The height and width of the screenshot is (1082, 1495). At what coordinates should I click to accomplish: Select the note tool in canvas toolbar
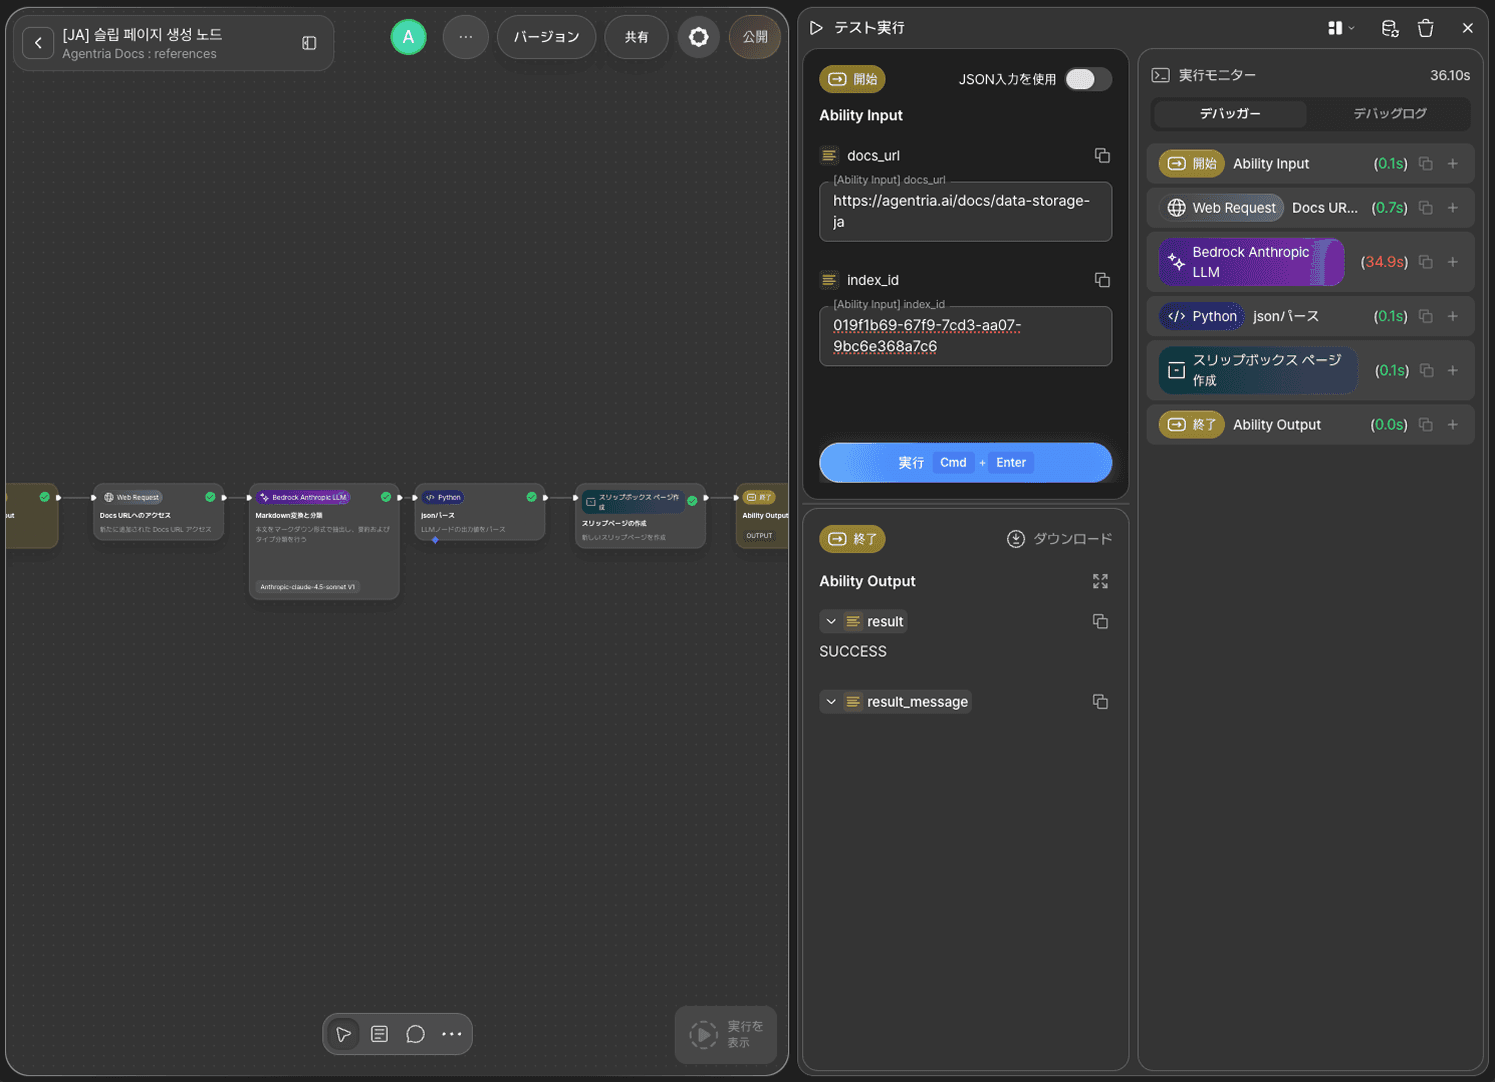(x=379, y=1034)
